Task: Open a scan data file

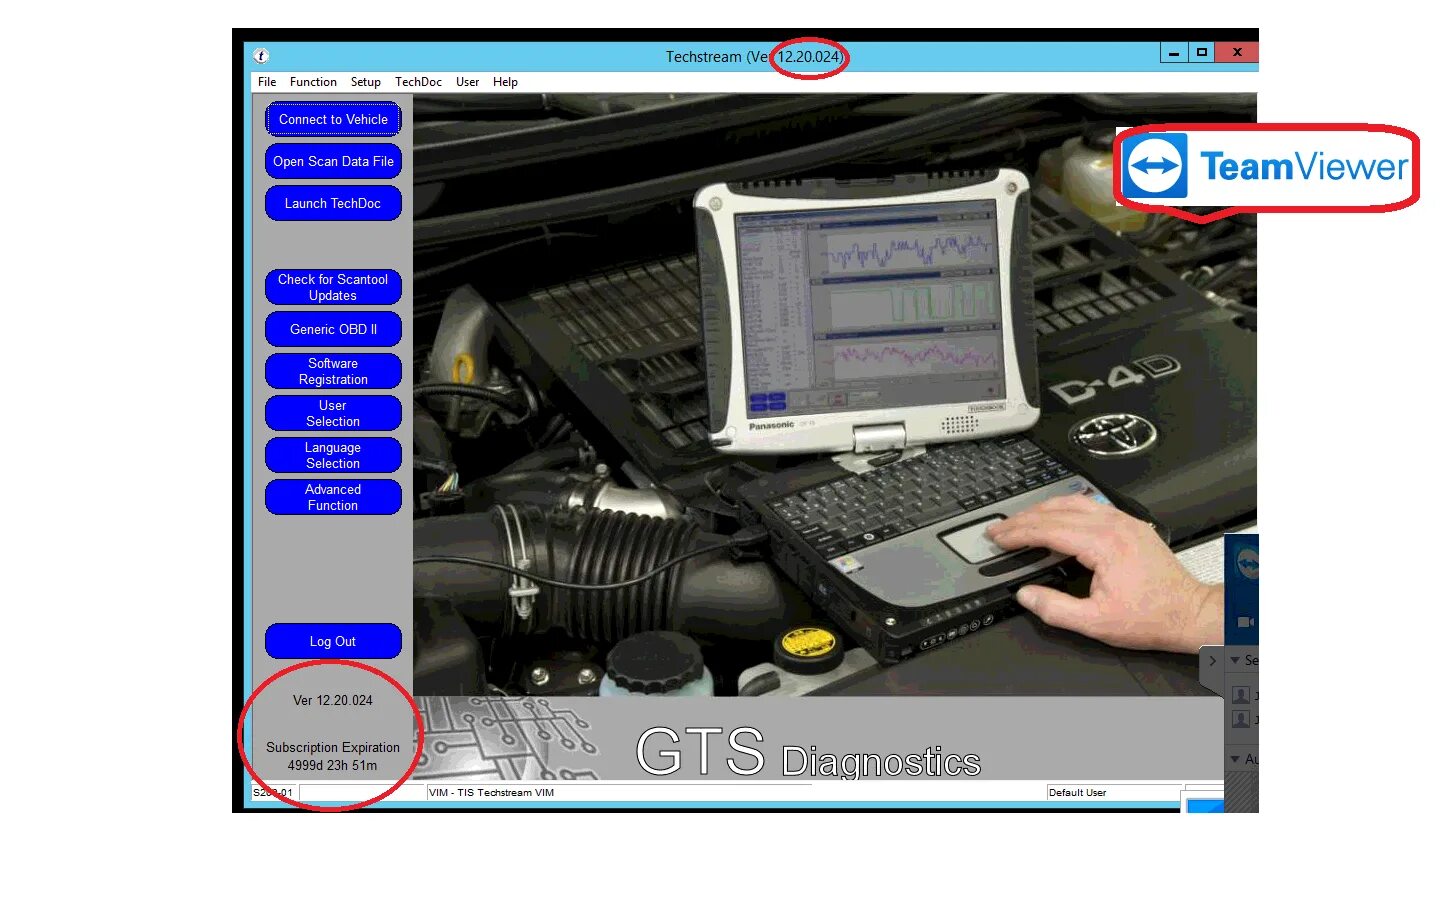Action: click(333, 161)
